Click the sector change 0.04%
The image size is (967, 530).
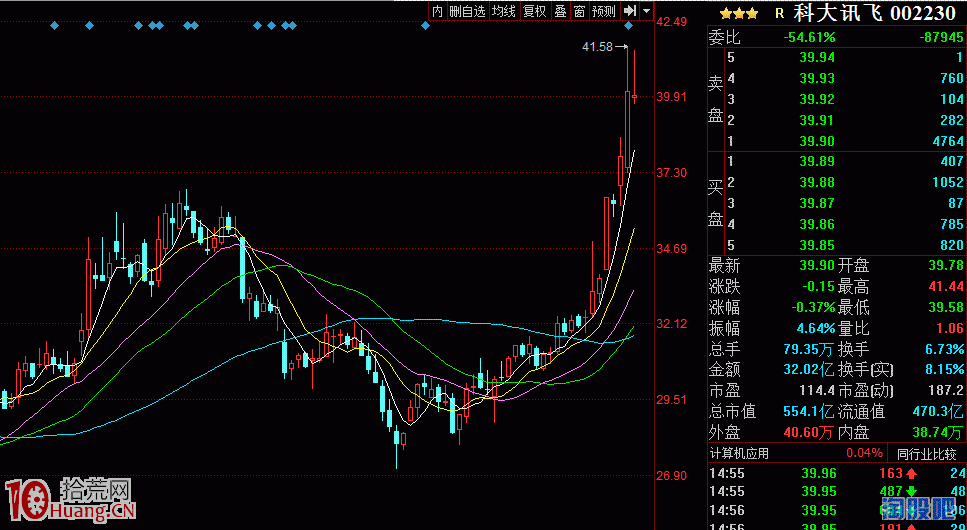click(x=864, y=453)
